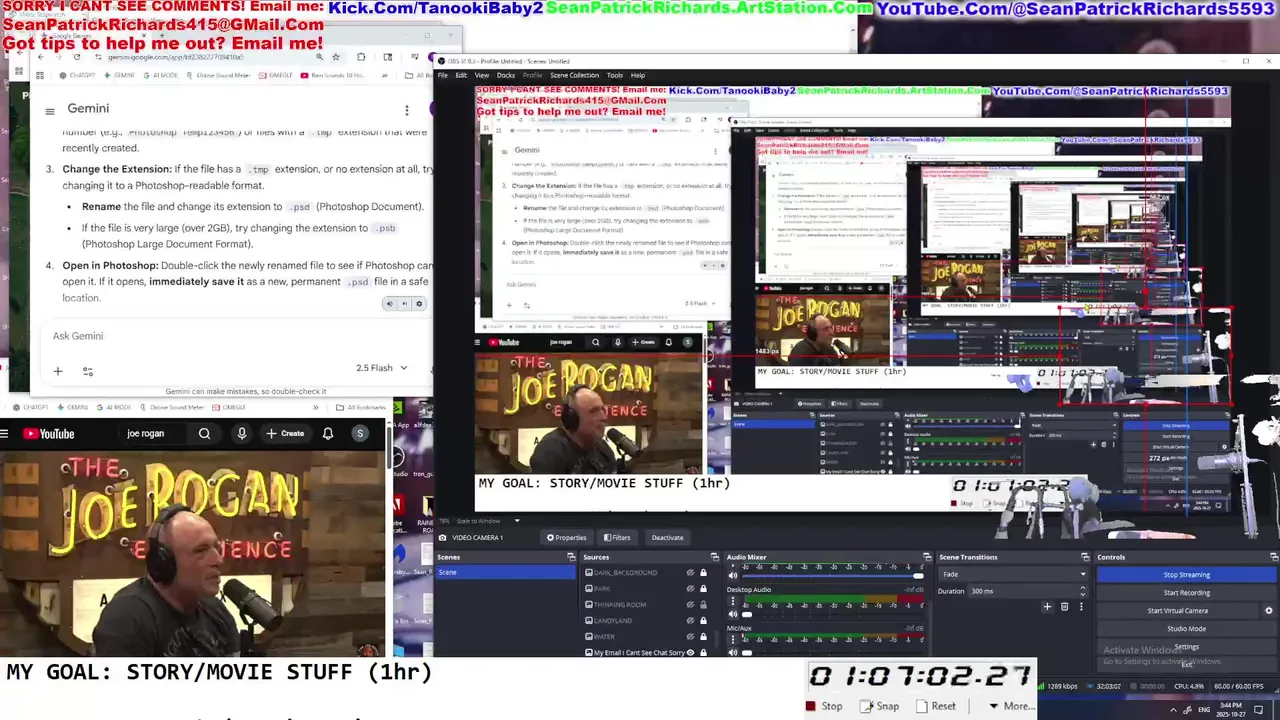This screenshot has height=720, width=1280.
Task: Stop Streaming in OBS Controls
Action: click(x=1186, y=575)
